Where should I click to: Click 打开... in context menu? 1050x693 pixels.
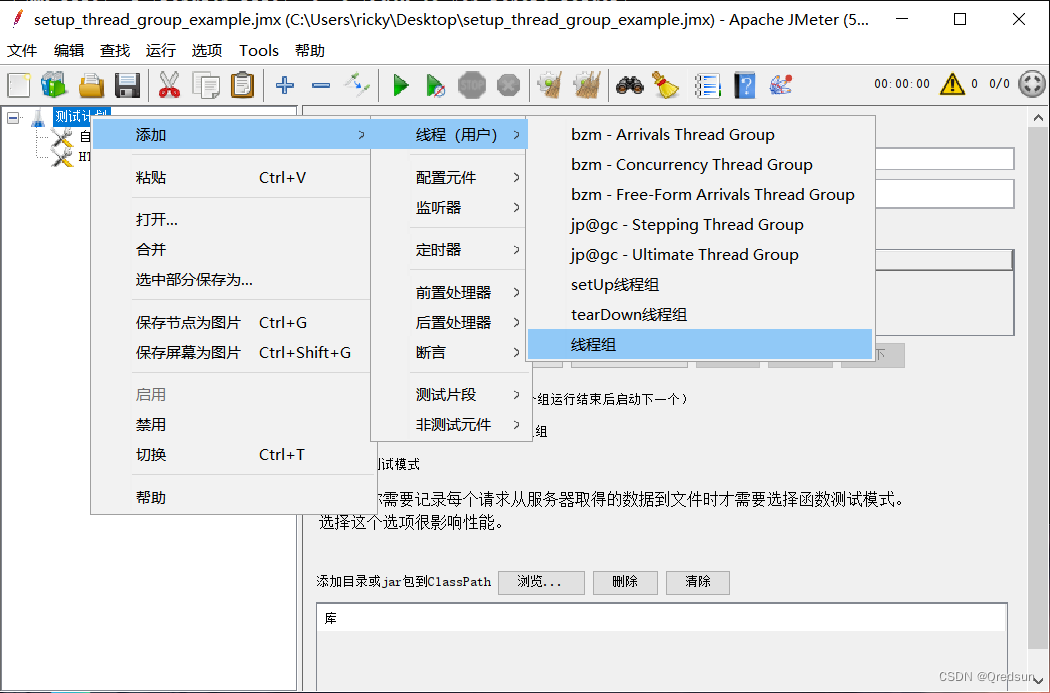pyautogui.click(x=231, y=220)
